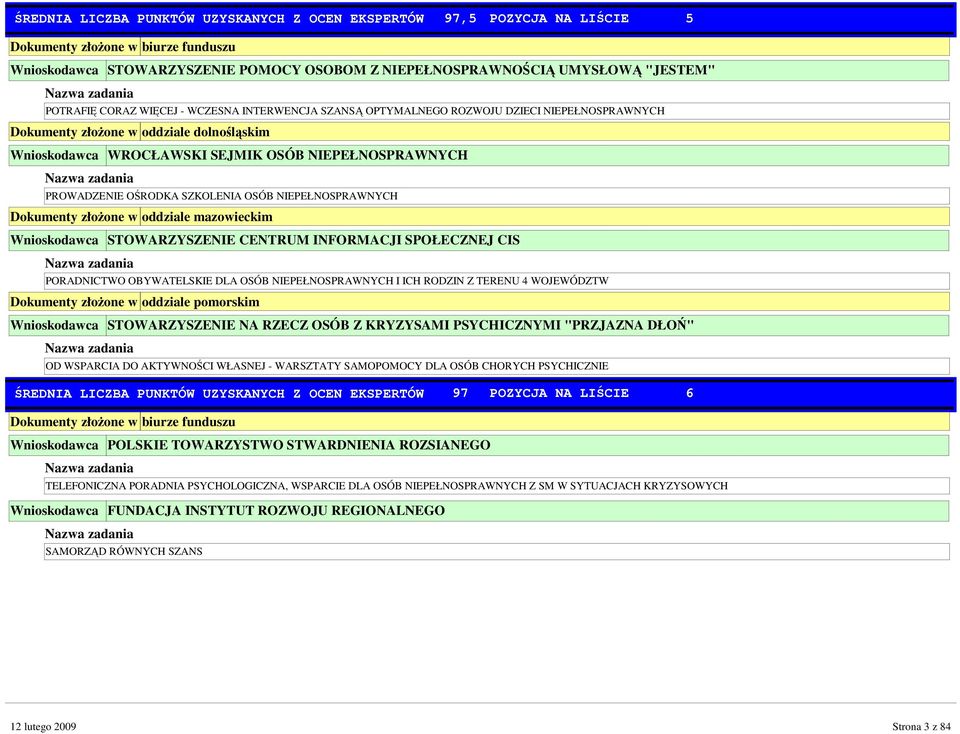Click 'Nazwa zadania' label above PROWADZENIE OŚRODKA
The width and height of the screenshot is (960, 734).
tap(89, 179)
